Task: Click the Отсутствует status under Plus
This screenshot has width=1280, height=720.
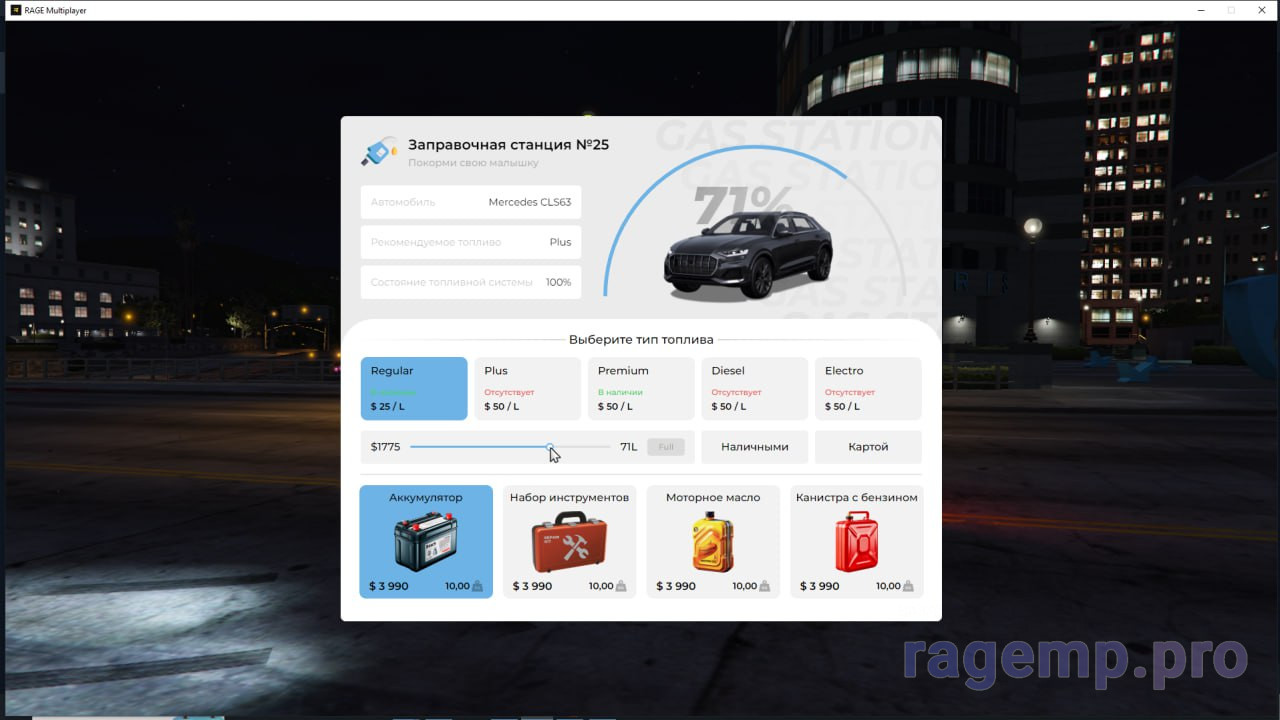Action: pyautogui.click(x=509, y=393)
